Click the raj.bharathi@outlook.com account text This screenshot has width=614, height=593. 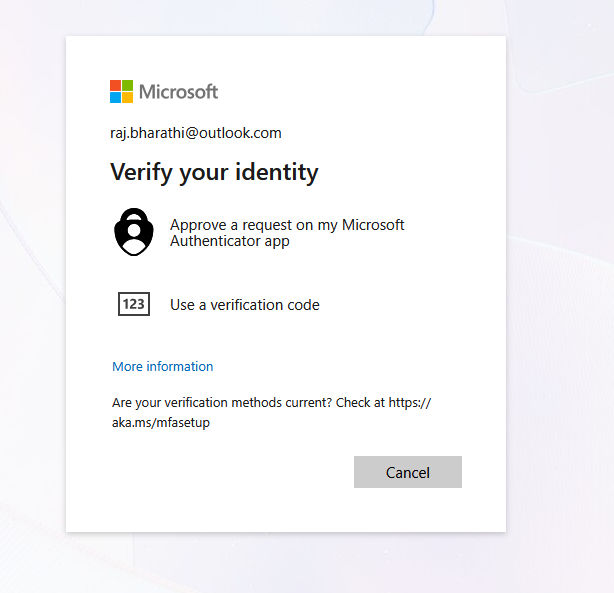click(x=196, y=133)
